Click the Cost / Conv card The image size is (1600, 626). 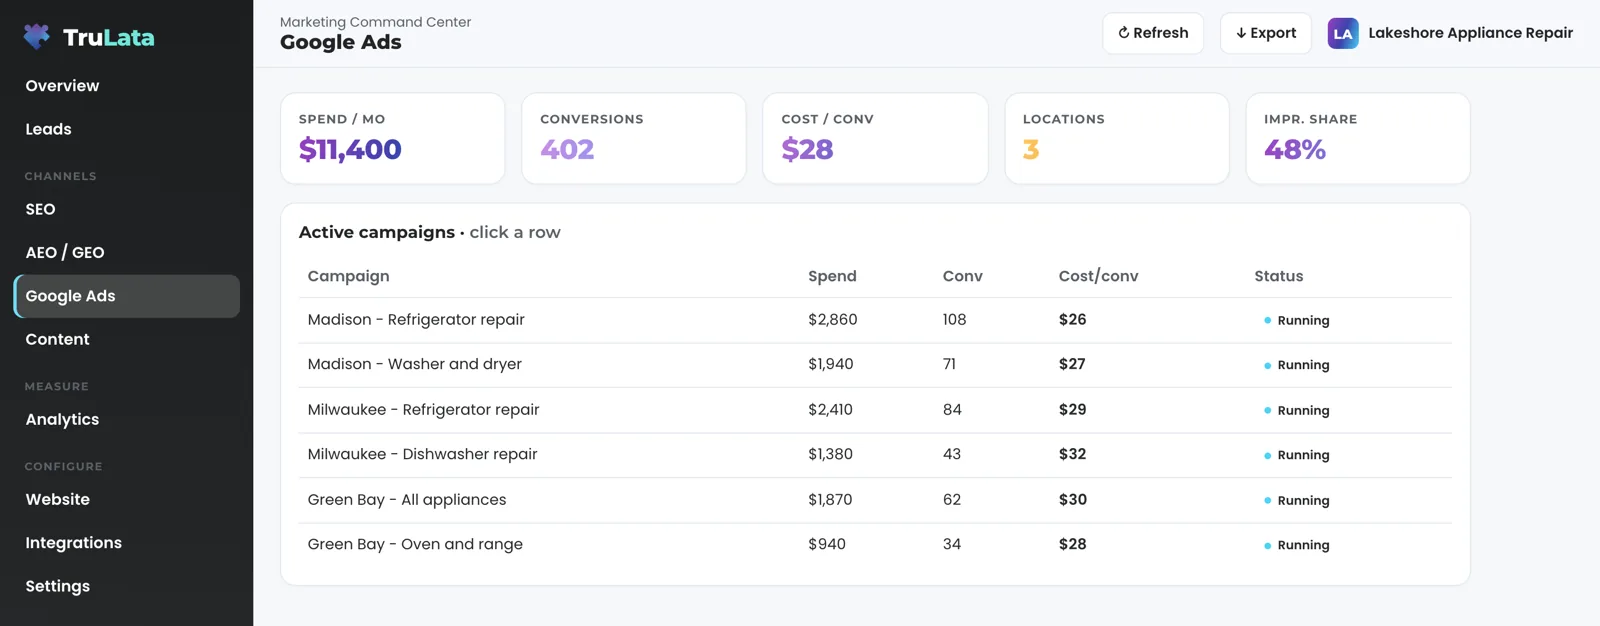[875, 138]
